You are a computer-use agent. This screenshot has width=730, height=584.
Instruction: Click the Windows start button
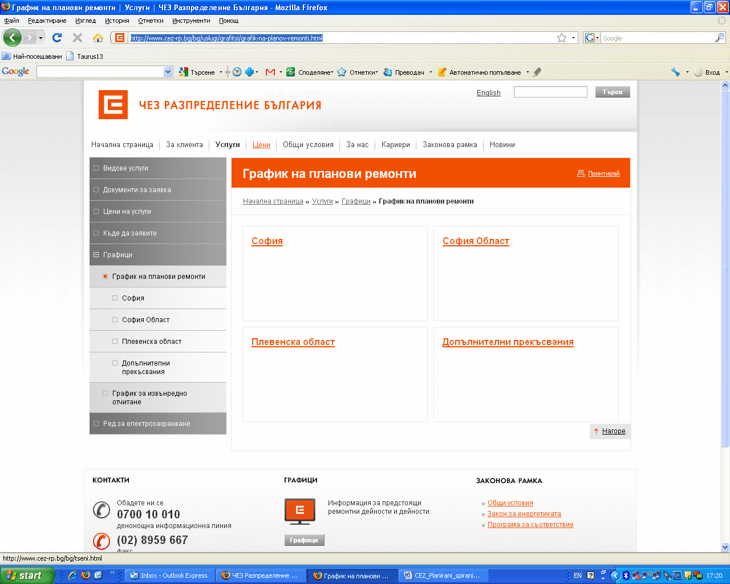pyautogui.click(x=26, y=576)
